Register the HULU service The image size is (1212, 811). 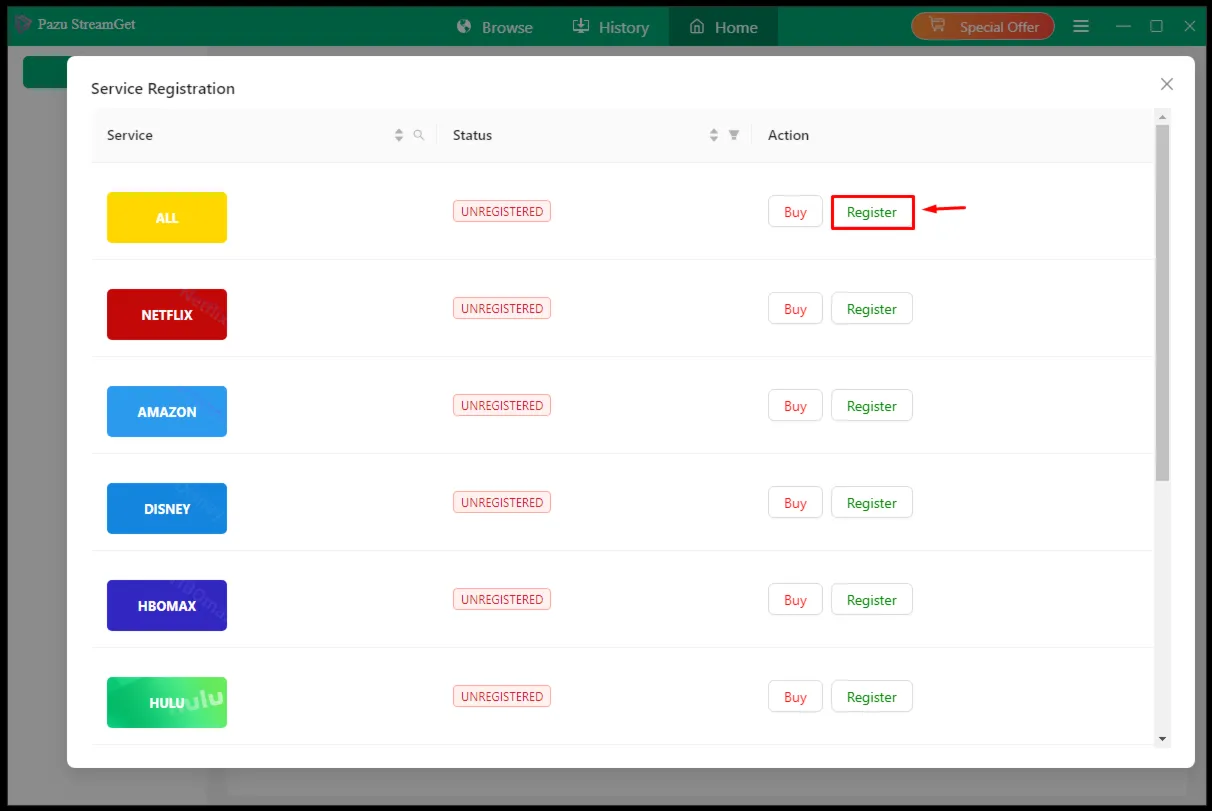point(872,697)
